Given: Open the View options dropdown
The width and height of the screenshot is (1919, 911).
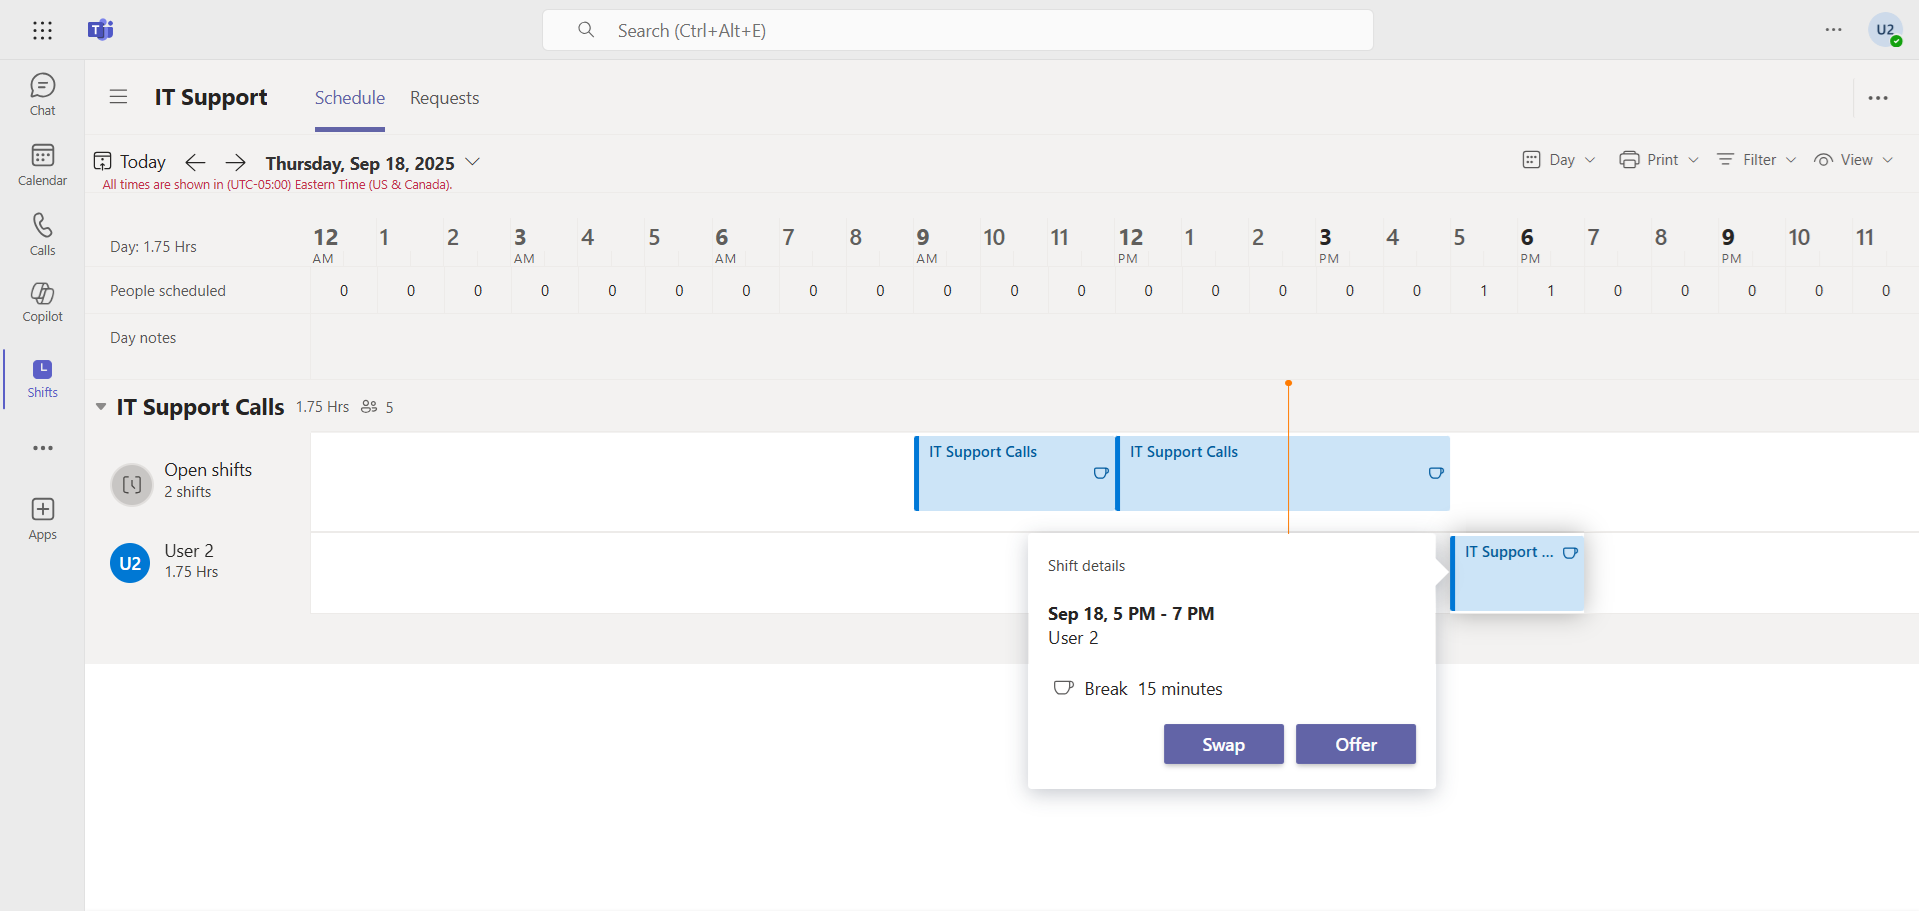Looking at the screenshot, I should [x=1854, y=160].
